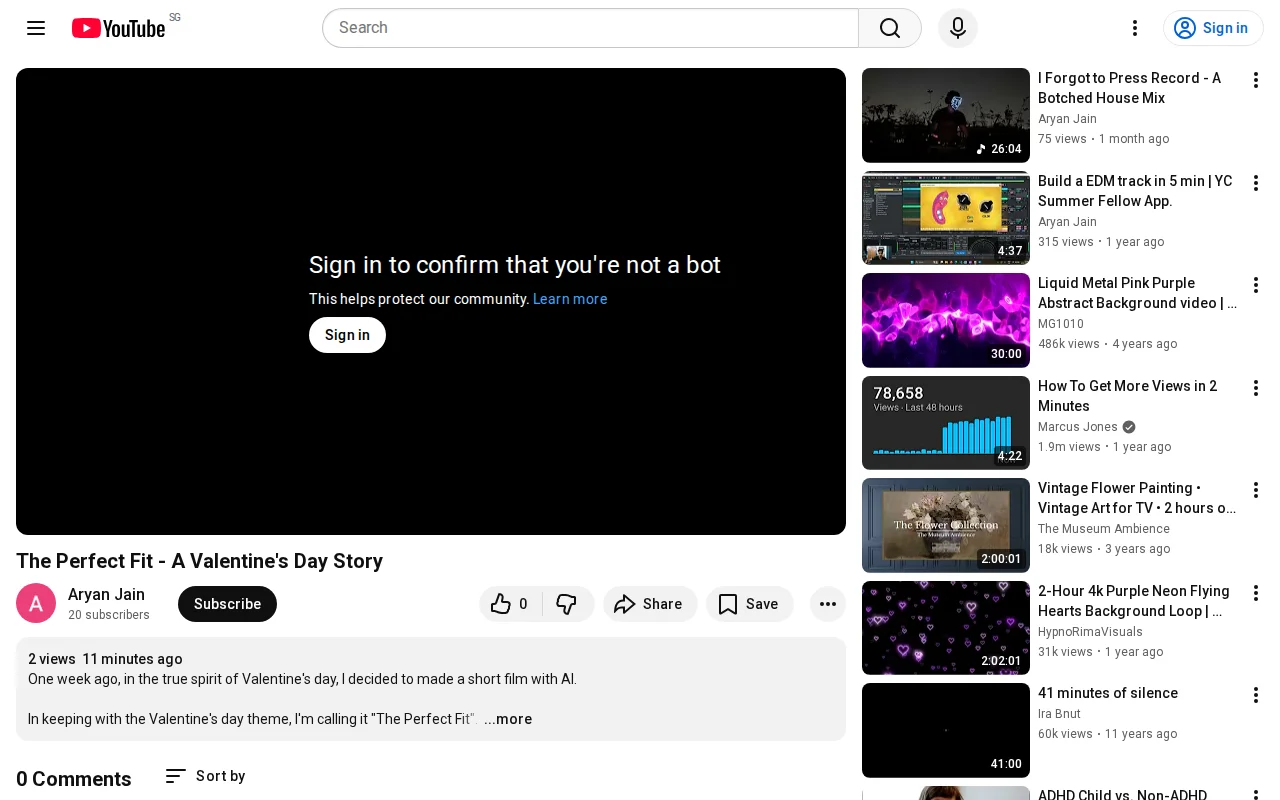Open 'Liquid Metal Pink Purple Abstract' title
The image size is (1280, 800).
1137,293
